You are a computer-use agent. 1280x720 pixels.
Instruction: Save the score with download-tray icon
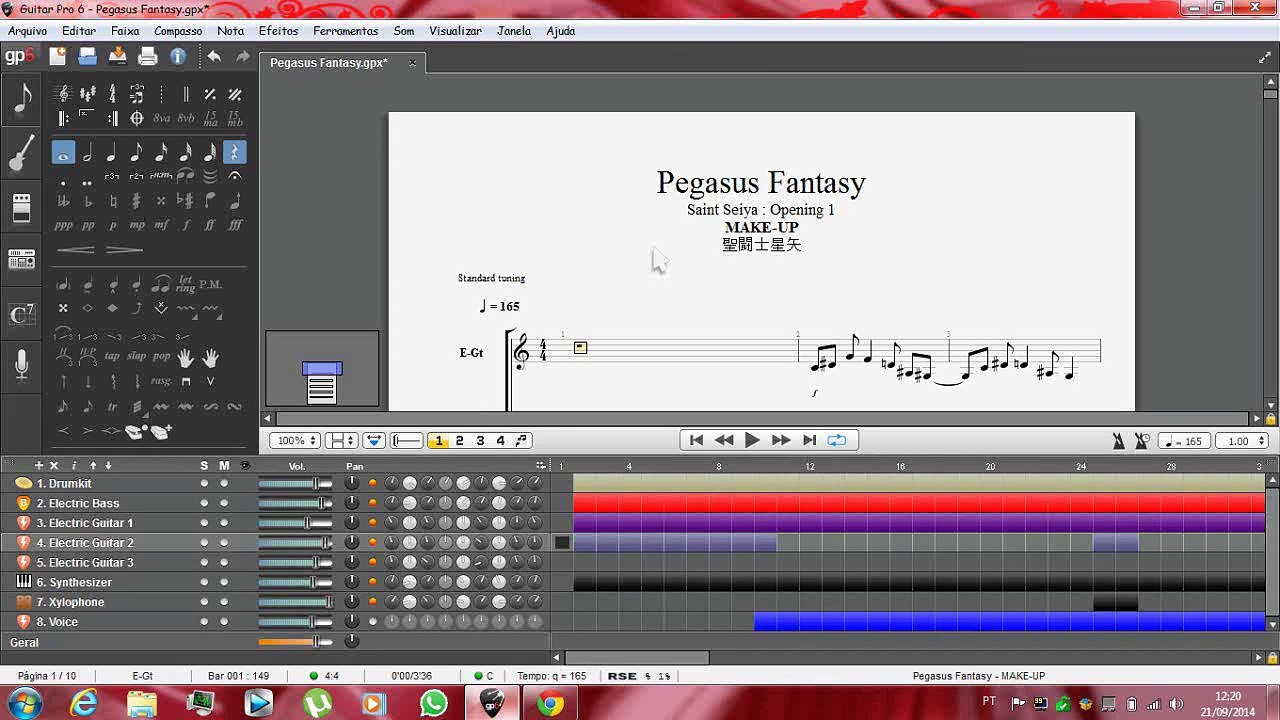pos(117,56)
